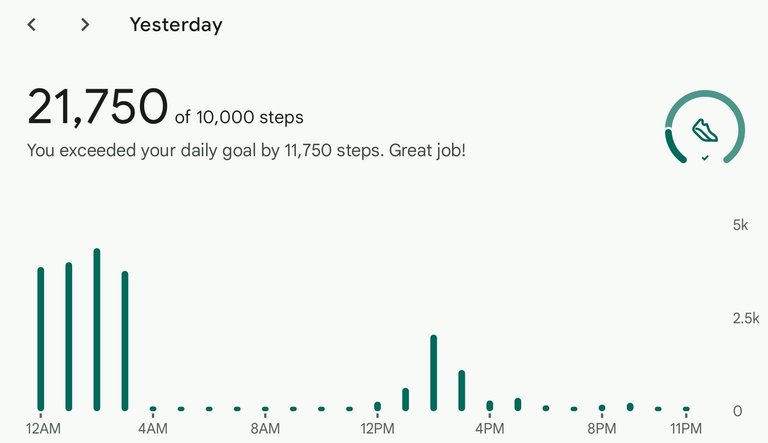Screen dimensions: 768x443
Task: Tap the 5k y-axis label
Action: click(741, 225)
